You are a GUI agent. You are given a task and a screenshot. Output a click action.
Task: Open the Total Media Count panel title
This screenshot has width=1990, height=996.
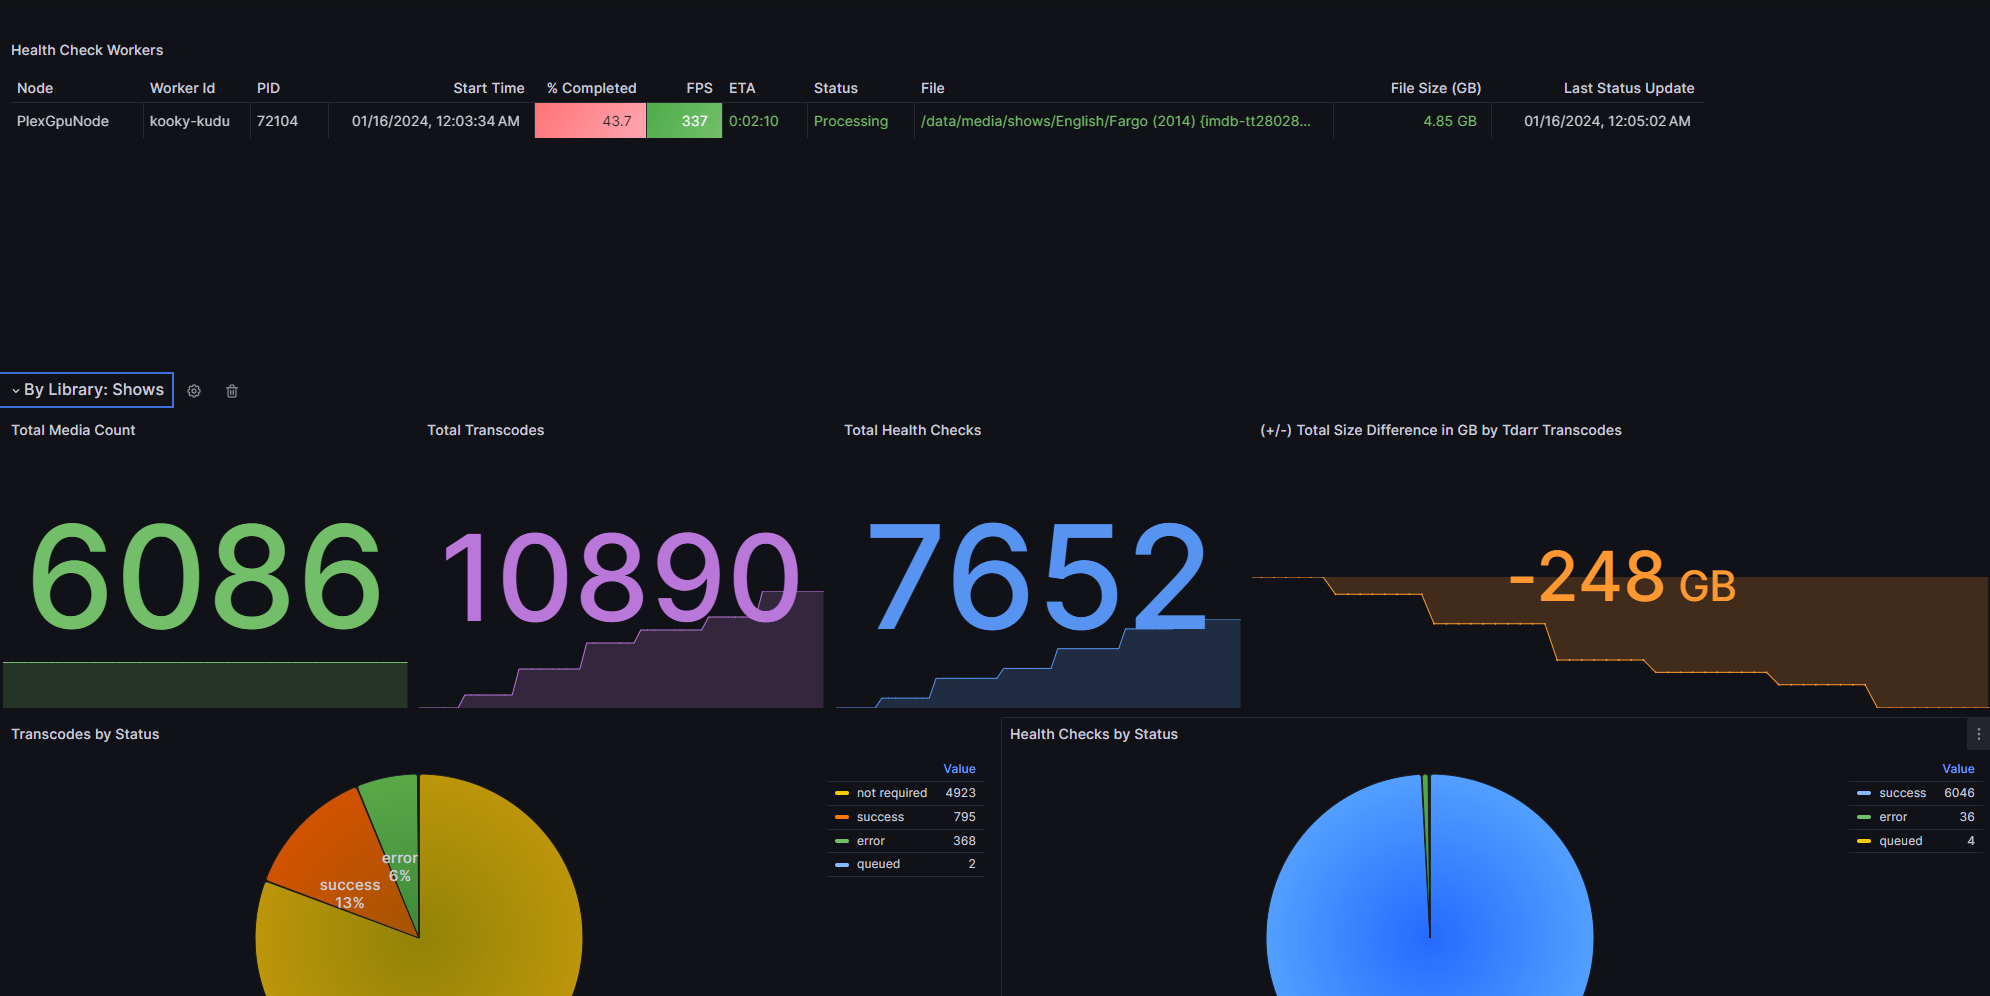coord(73,430)
